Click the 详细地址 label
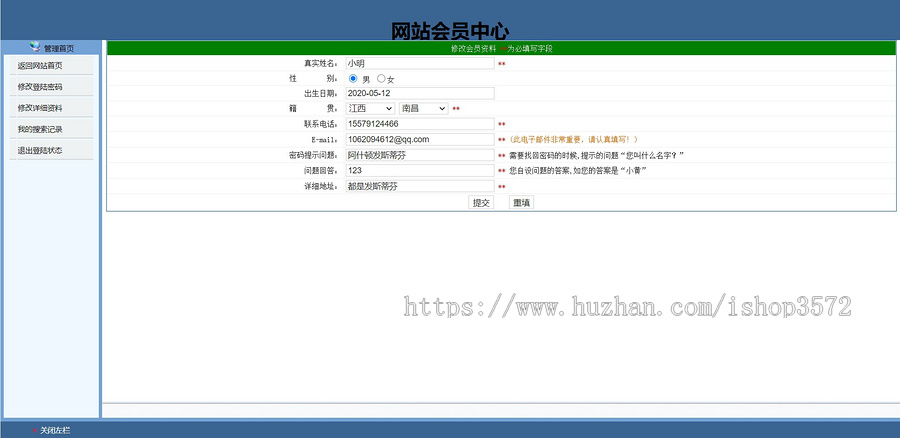Viewport: 900px width, 438px height. 321,187
